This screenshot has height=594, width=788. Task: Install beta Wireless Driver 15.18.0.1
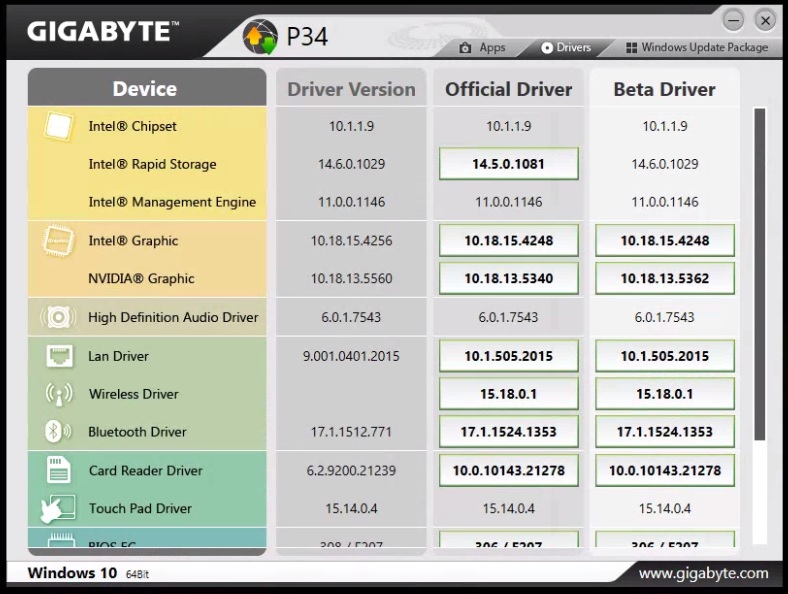pos(665,393)
